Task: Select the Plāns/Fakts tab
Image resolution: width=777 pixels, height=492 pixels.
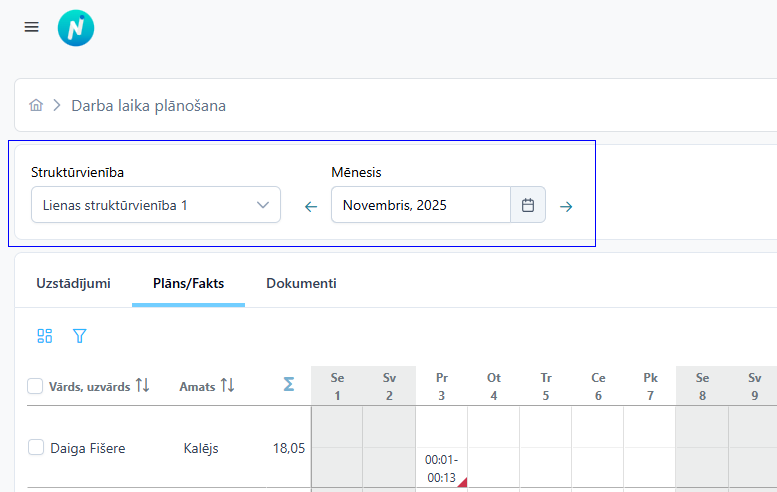Action: pyautogui.click(x=188, y=283)
